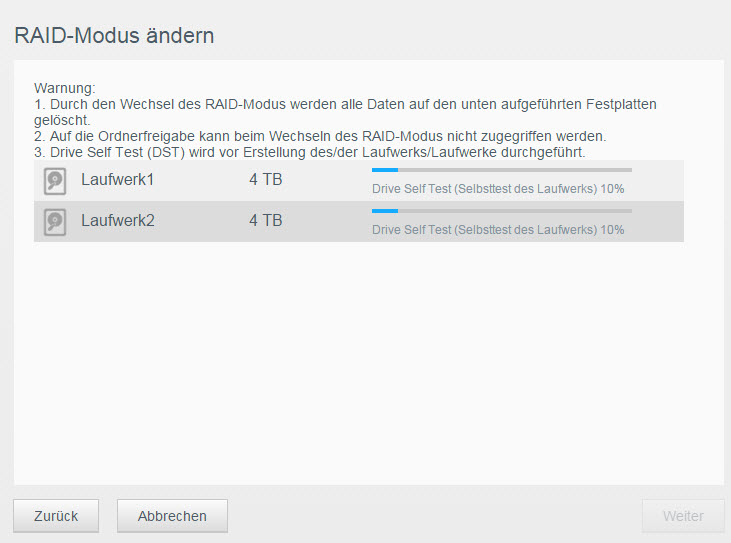The width and height of the screenshot is (731, 543).
Task: Click the 4 TB capacity of Laufwerk2
Action: (266, 220)
